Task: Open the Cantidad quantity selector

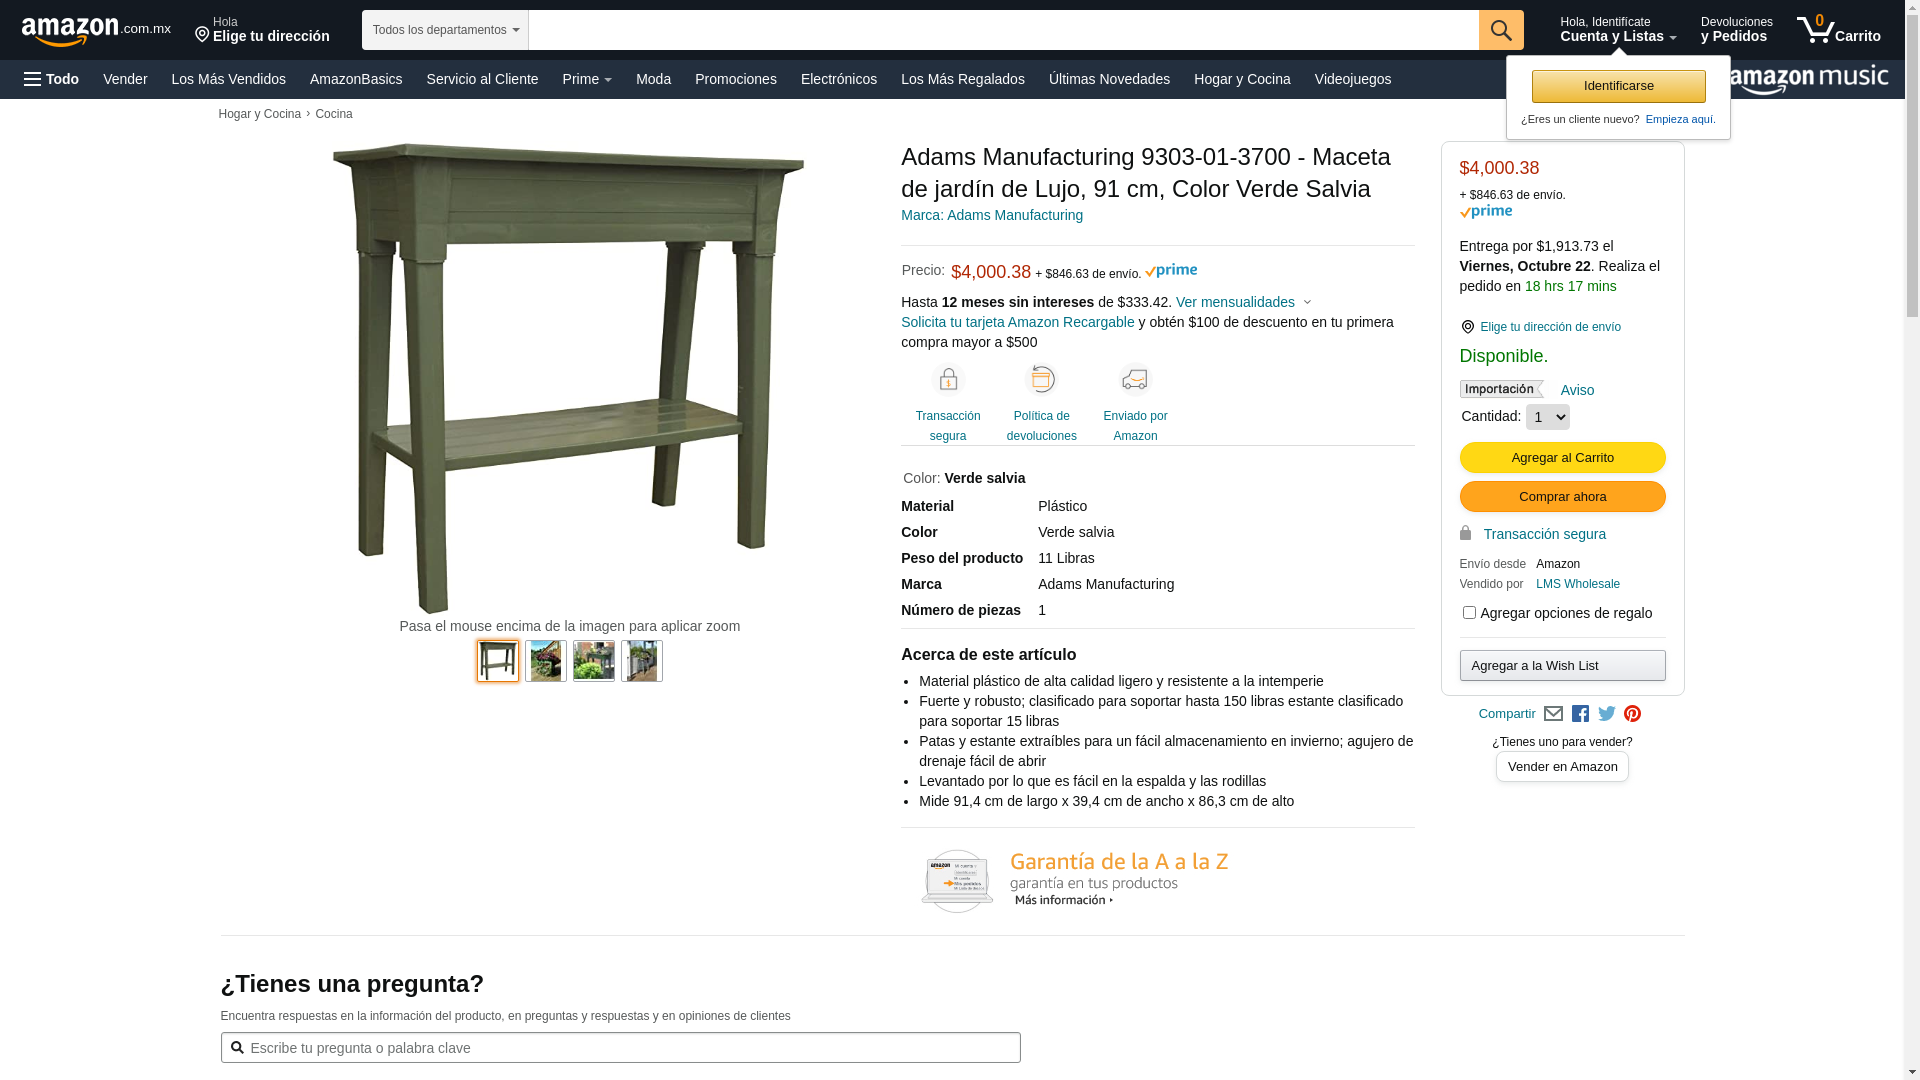Action: 1548,417
